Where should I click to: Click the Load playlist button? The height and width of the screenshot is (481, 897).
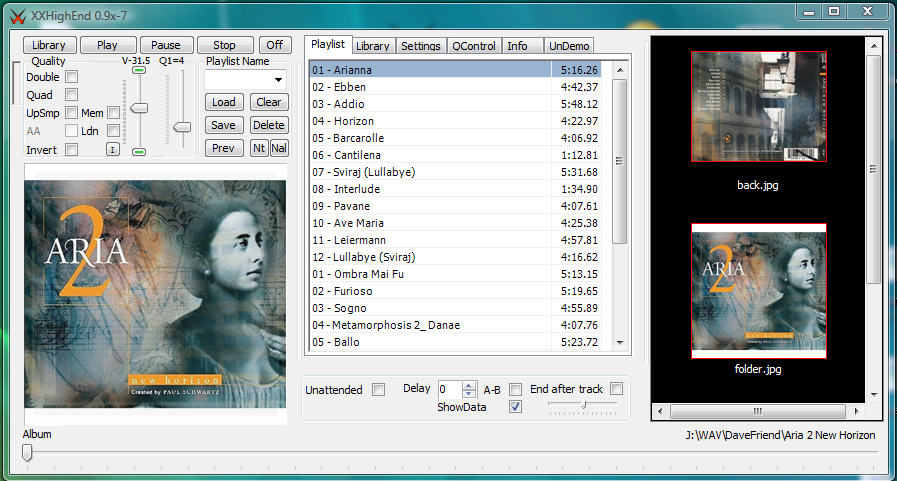coord(224,102)
